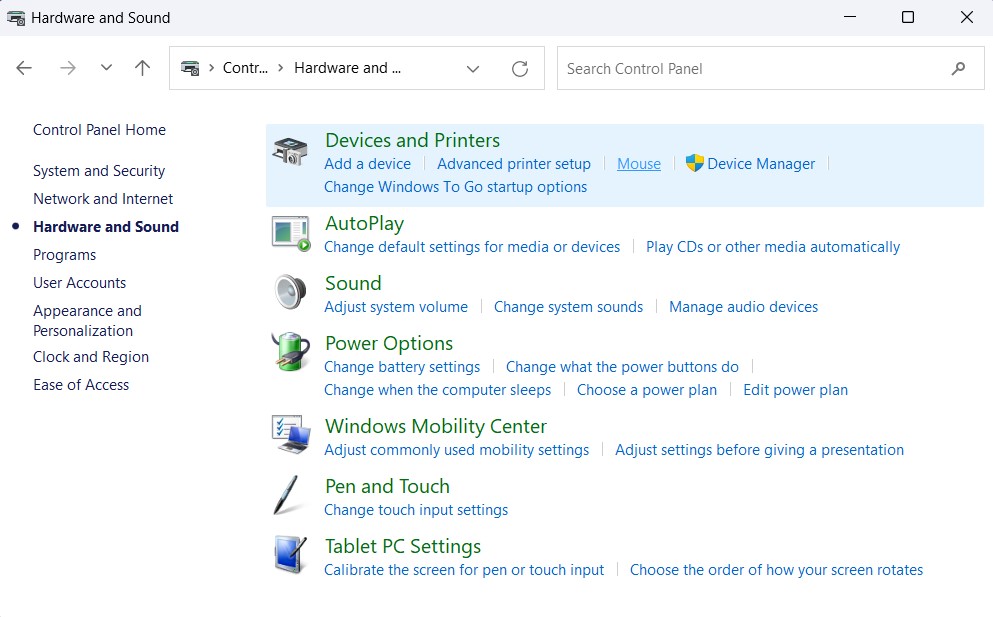Screen dimensions: 993x617
Task: Expand the chevron after the address bar icon
Action: point(211,68)
